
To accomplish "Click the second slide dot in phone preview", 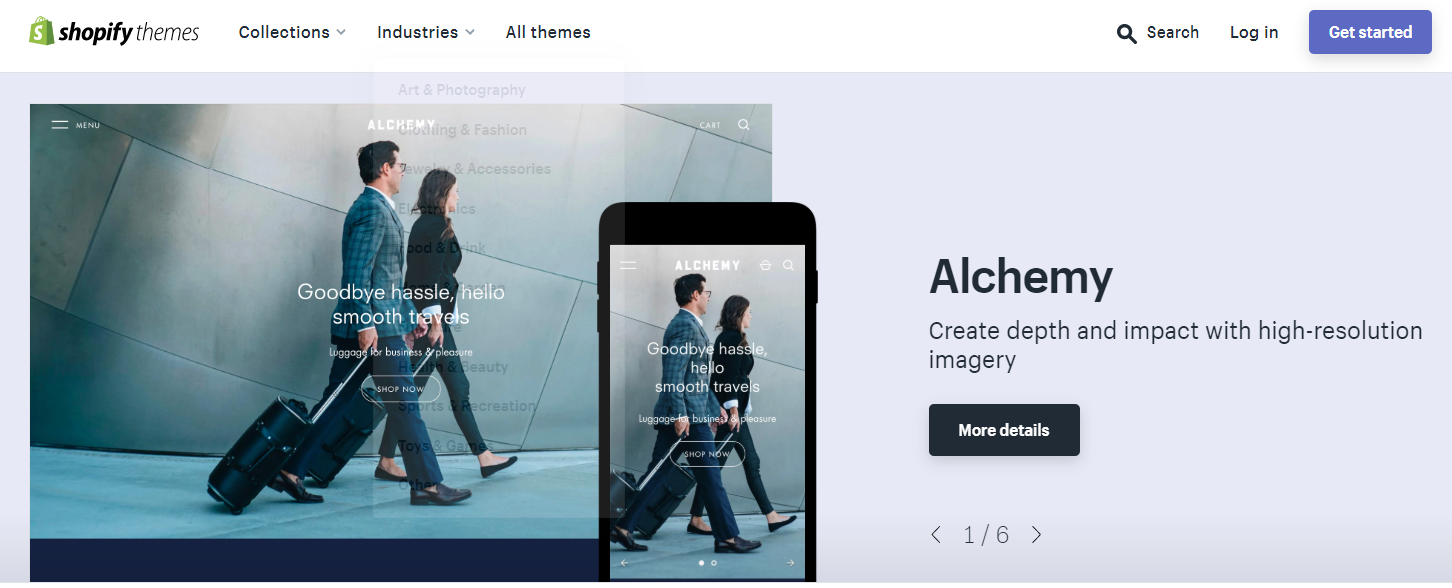I will [x=714, y=563].
